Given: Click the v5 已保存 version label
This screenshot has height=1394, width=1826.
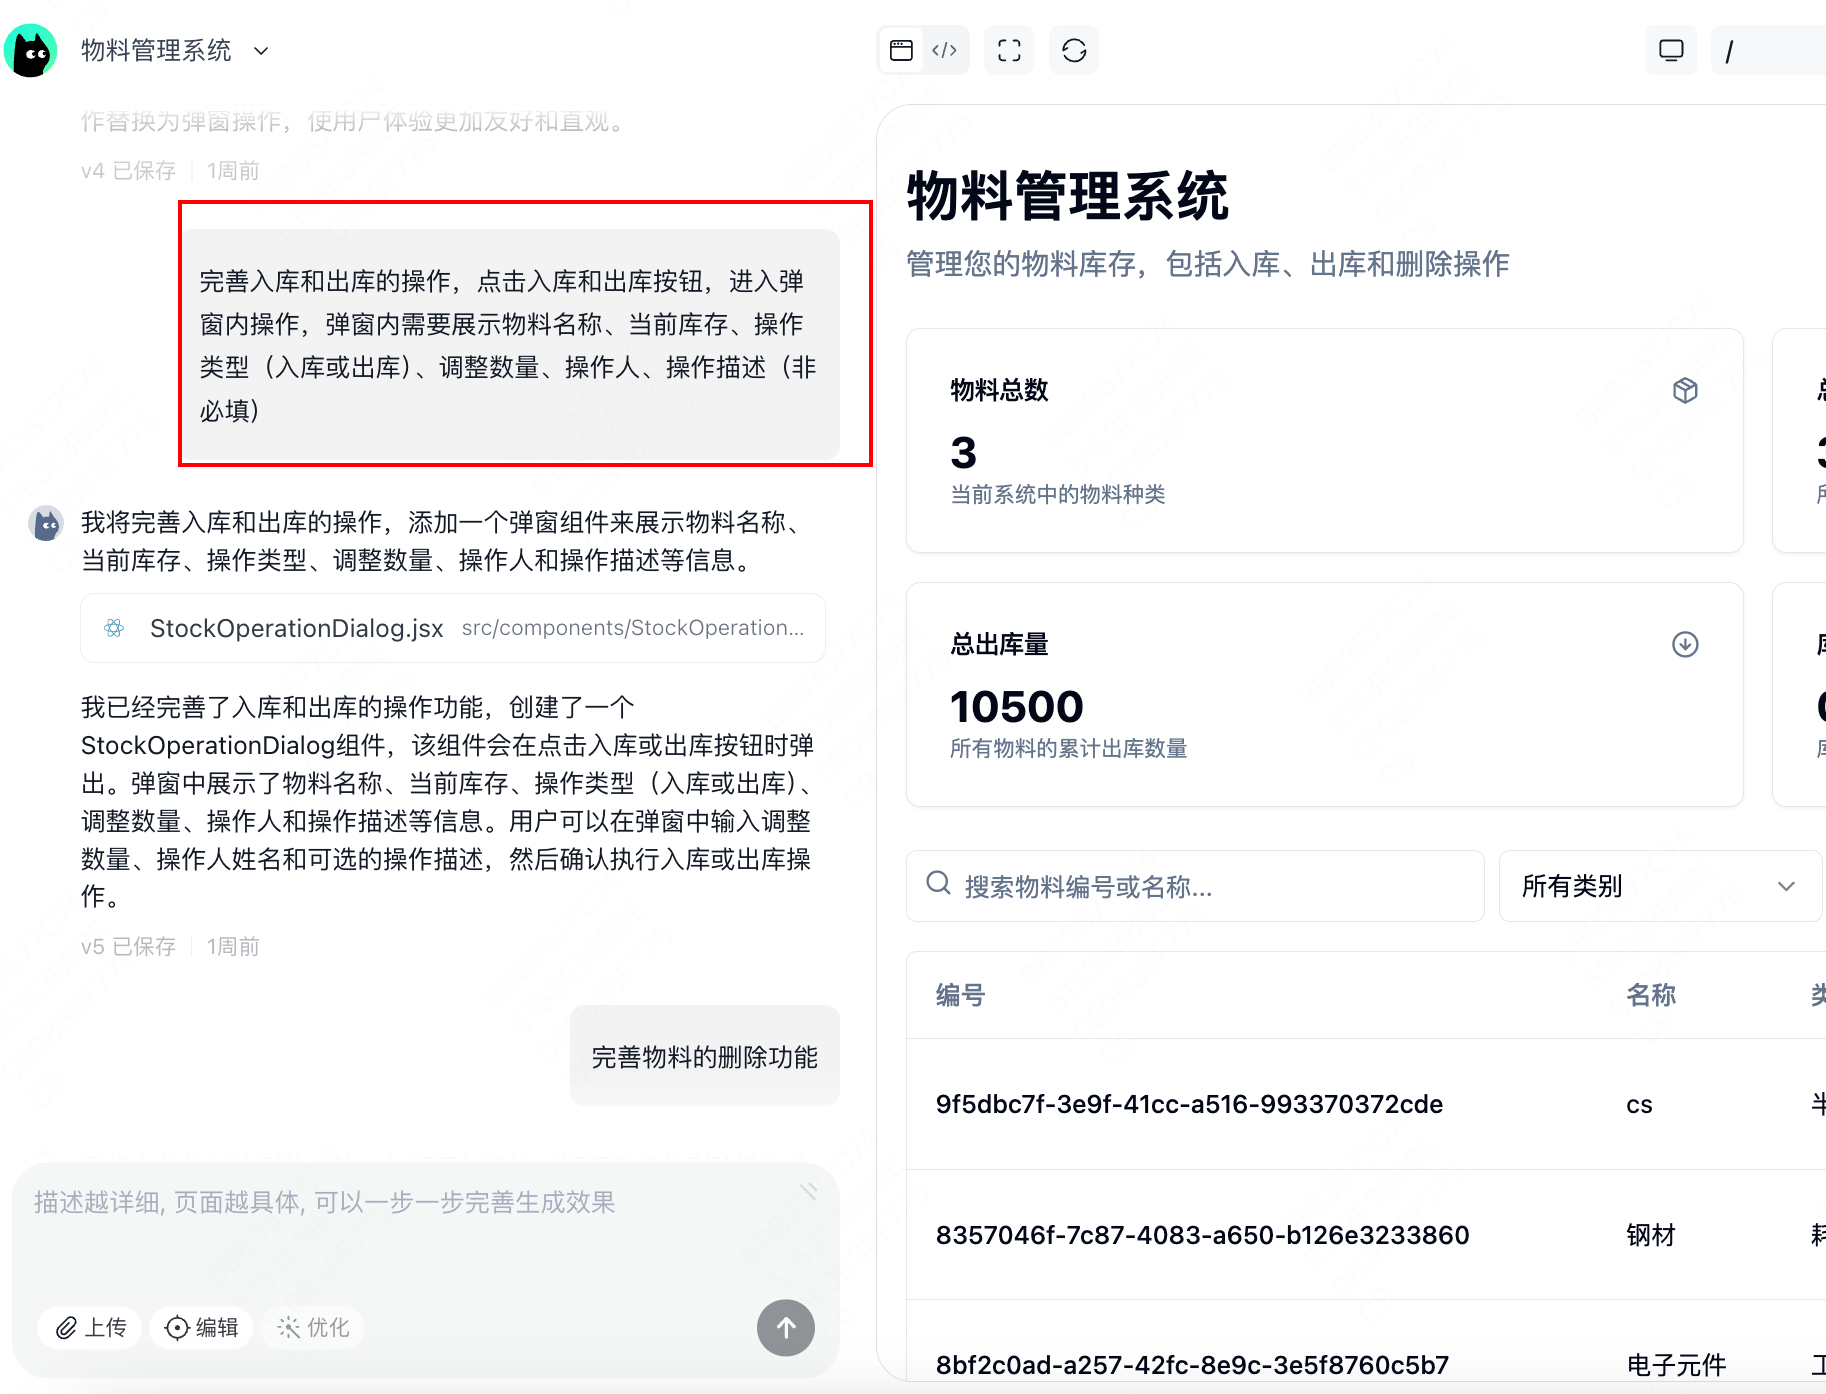Looking at the screenshot, I should pos(126,946).
